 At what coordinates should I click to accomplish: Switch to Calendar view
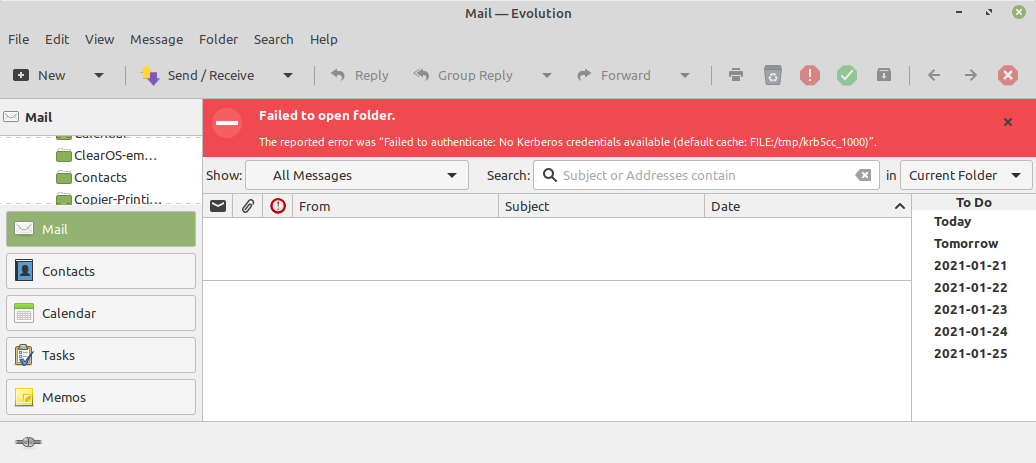101,313
